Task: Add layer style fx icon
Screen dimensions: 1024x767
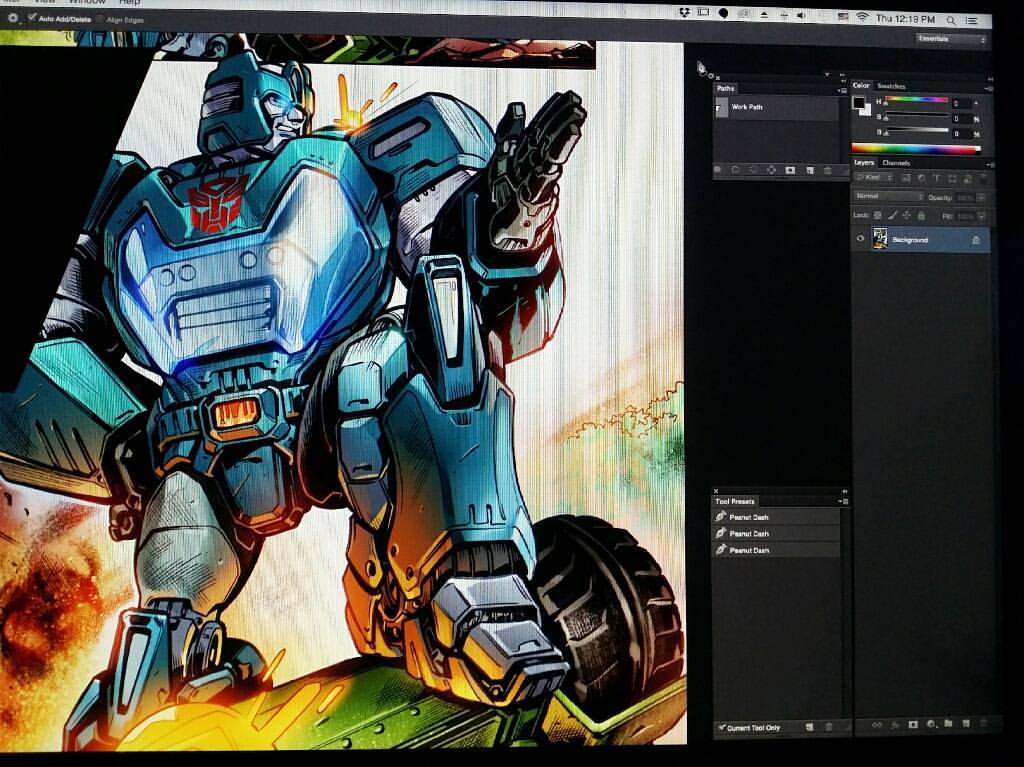Action: [895, 725]
